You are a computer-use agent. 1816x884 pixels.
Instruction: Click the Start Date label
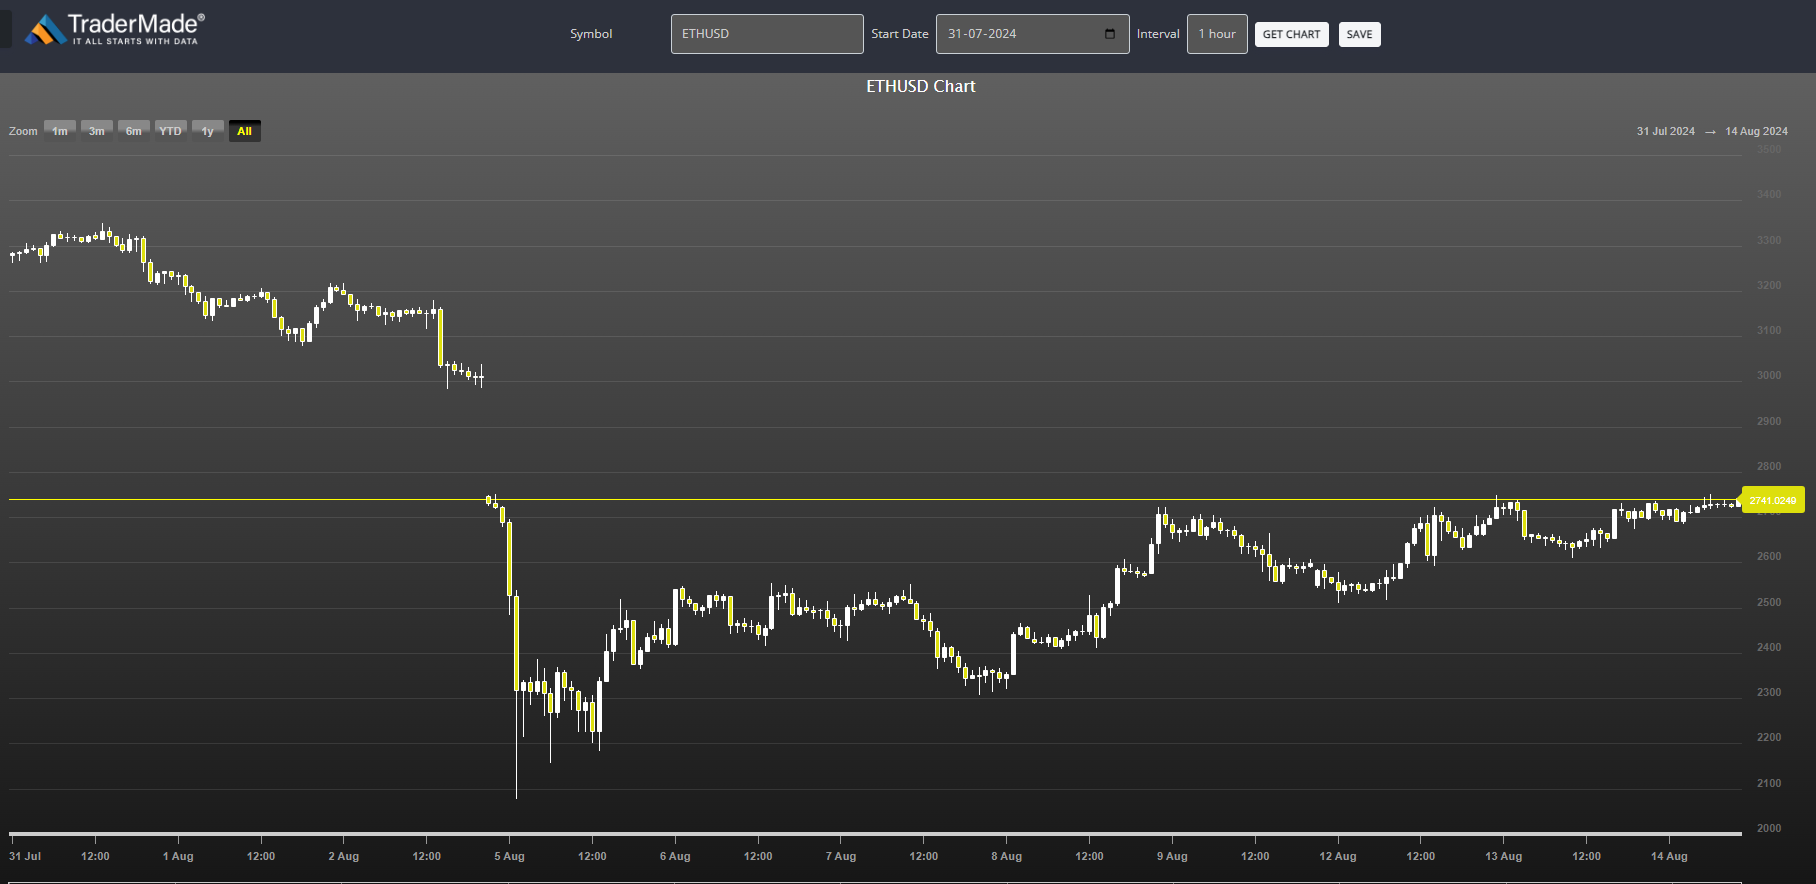click(900, 34)
